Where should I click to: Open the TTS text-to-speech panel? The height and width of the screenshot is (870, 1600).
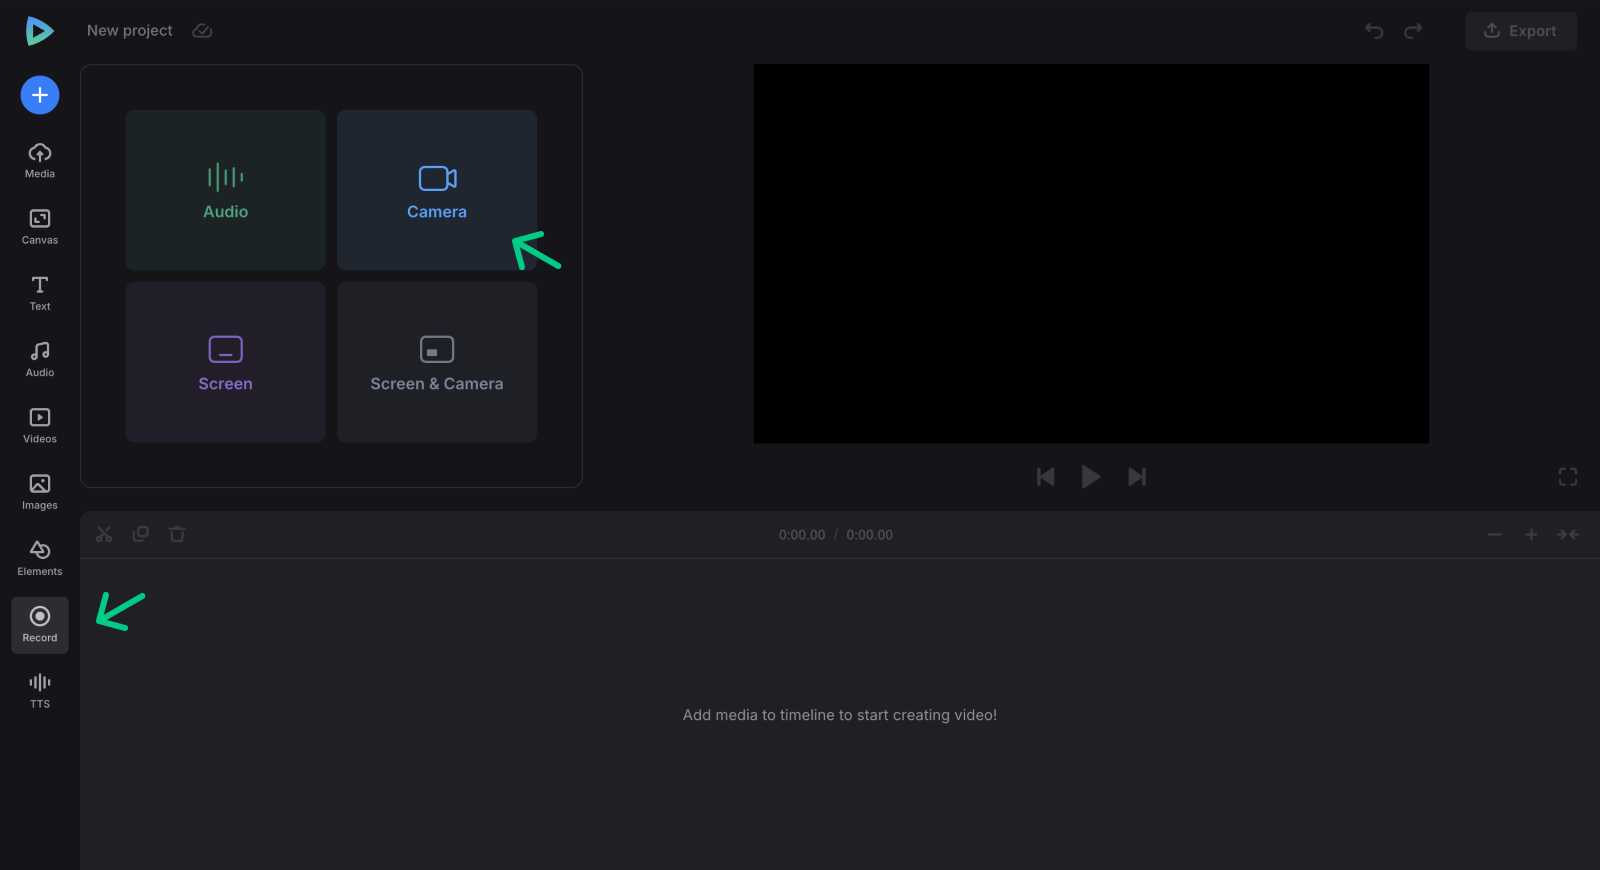(40, 691)
